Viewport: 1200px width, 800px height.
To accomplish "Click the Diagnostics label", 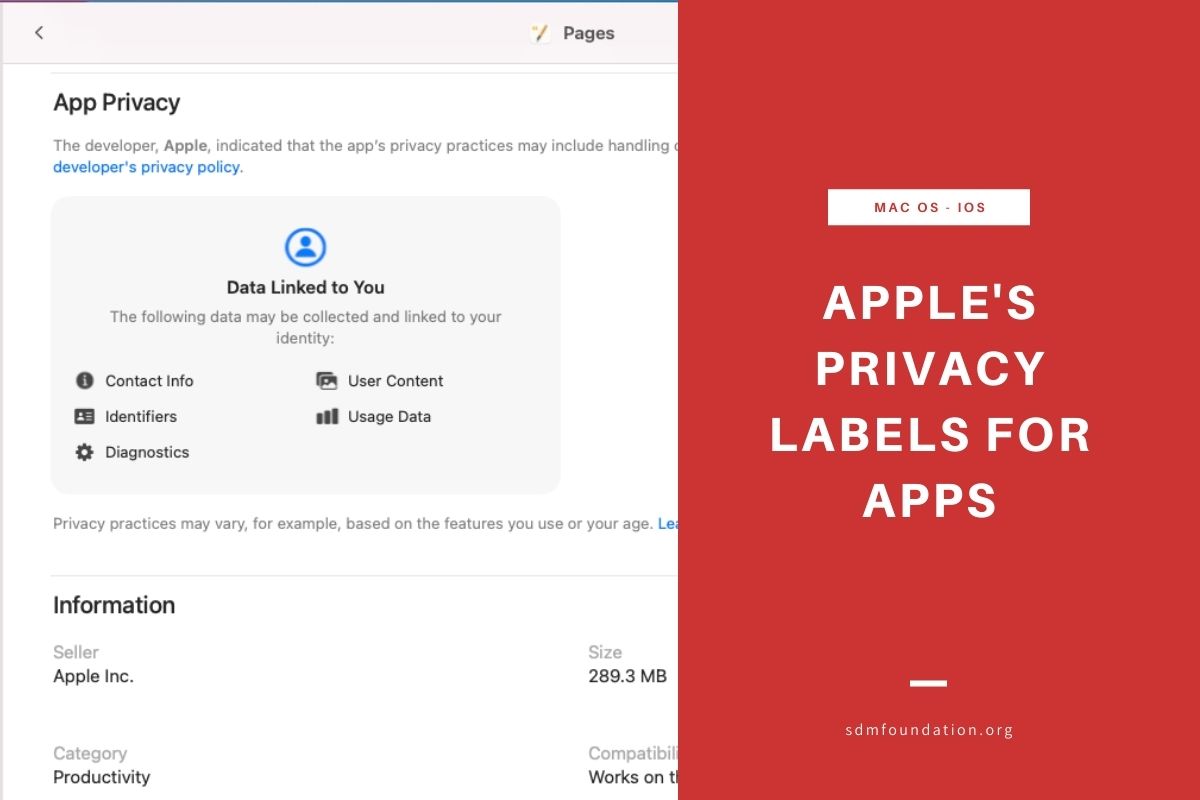I will tap(147, 452).
